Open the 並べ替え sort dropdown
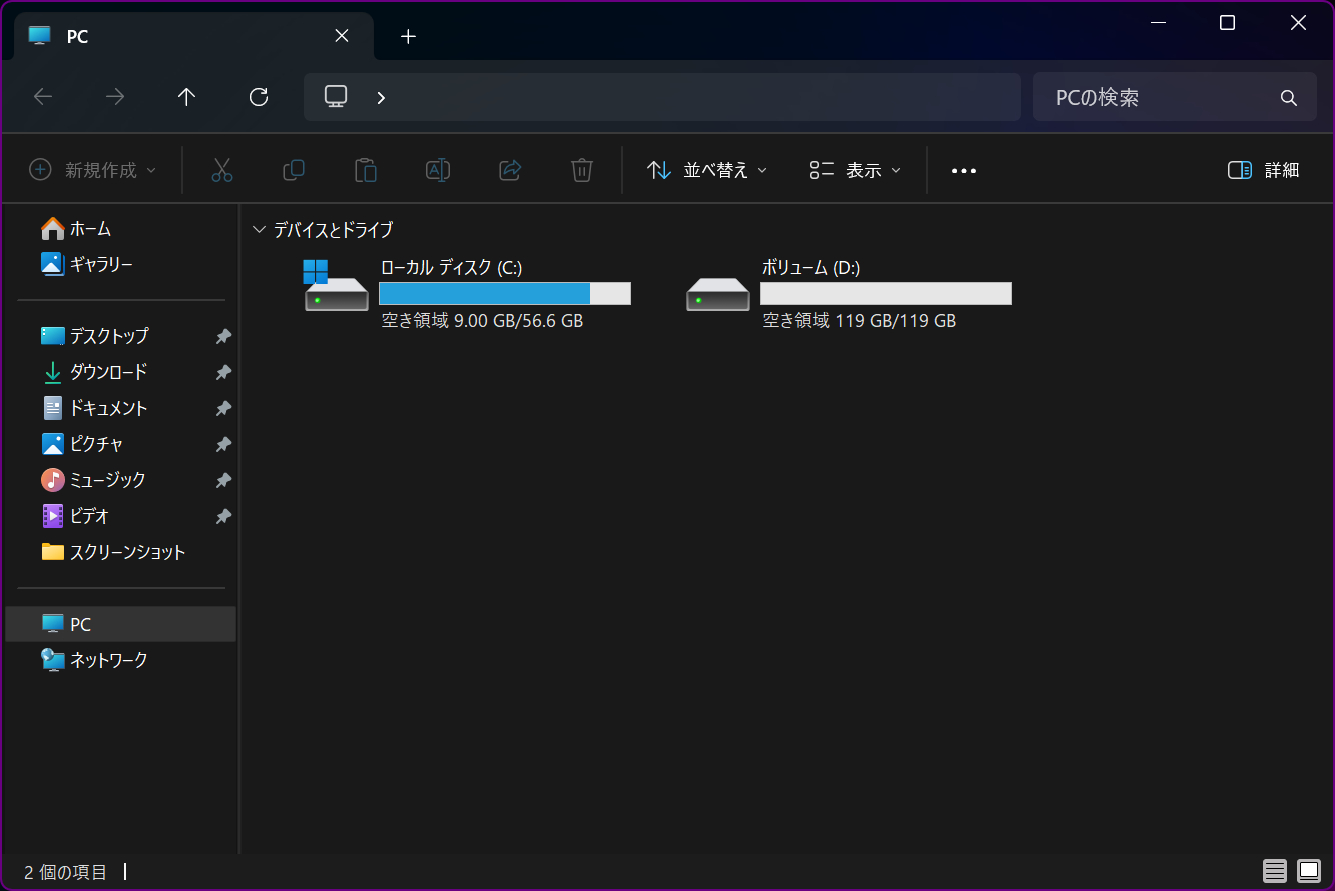 coord(707,170)
